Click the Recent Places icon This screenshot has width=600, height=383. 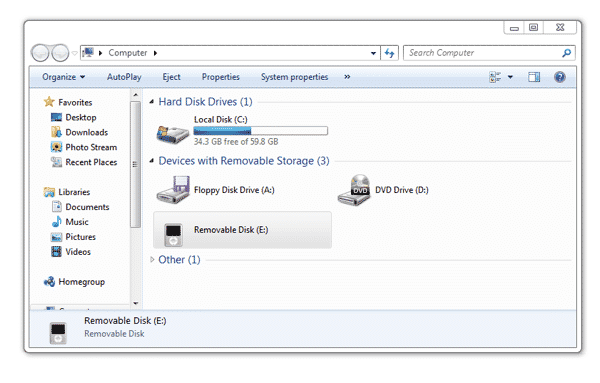click(x=56, y=162)
